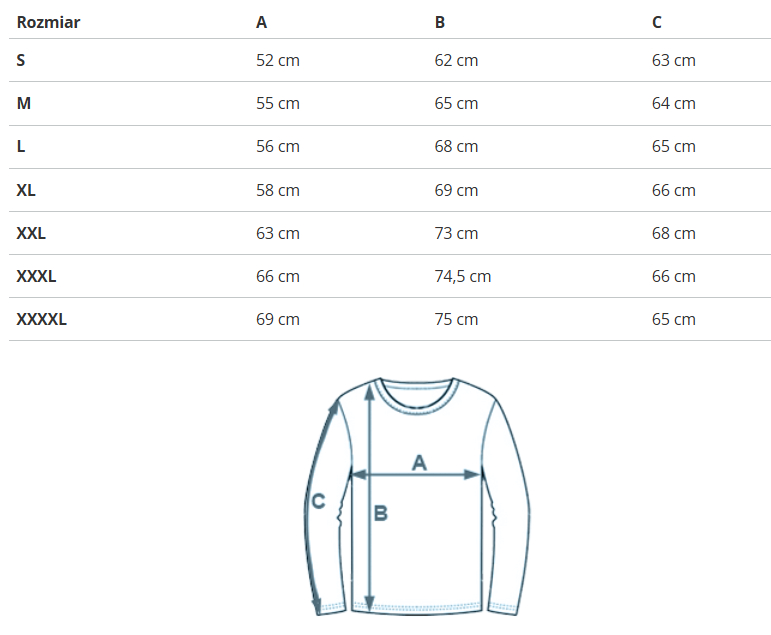The image size is (771, 635).
Task: Click the sleeve-length arrow on the diagram
Action: 321,540
